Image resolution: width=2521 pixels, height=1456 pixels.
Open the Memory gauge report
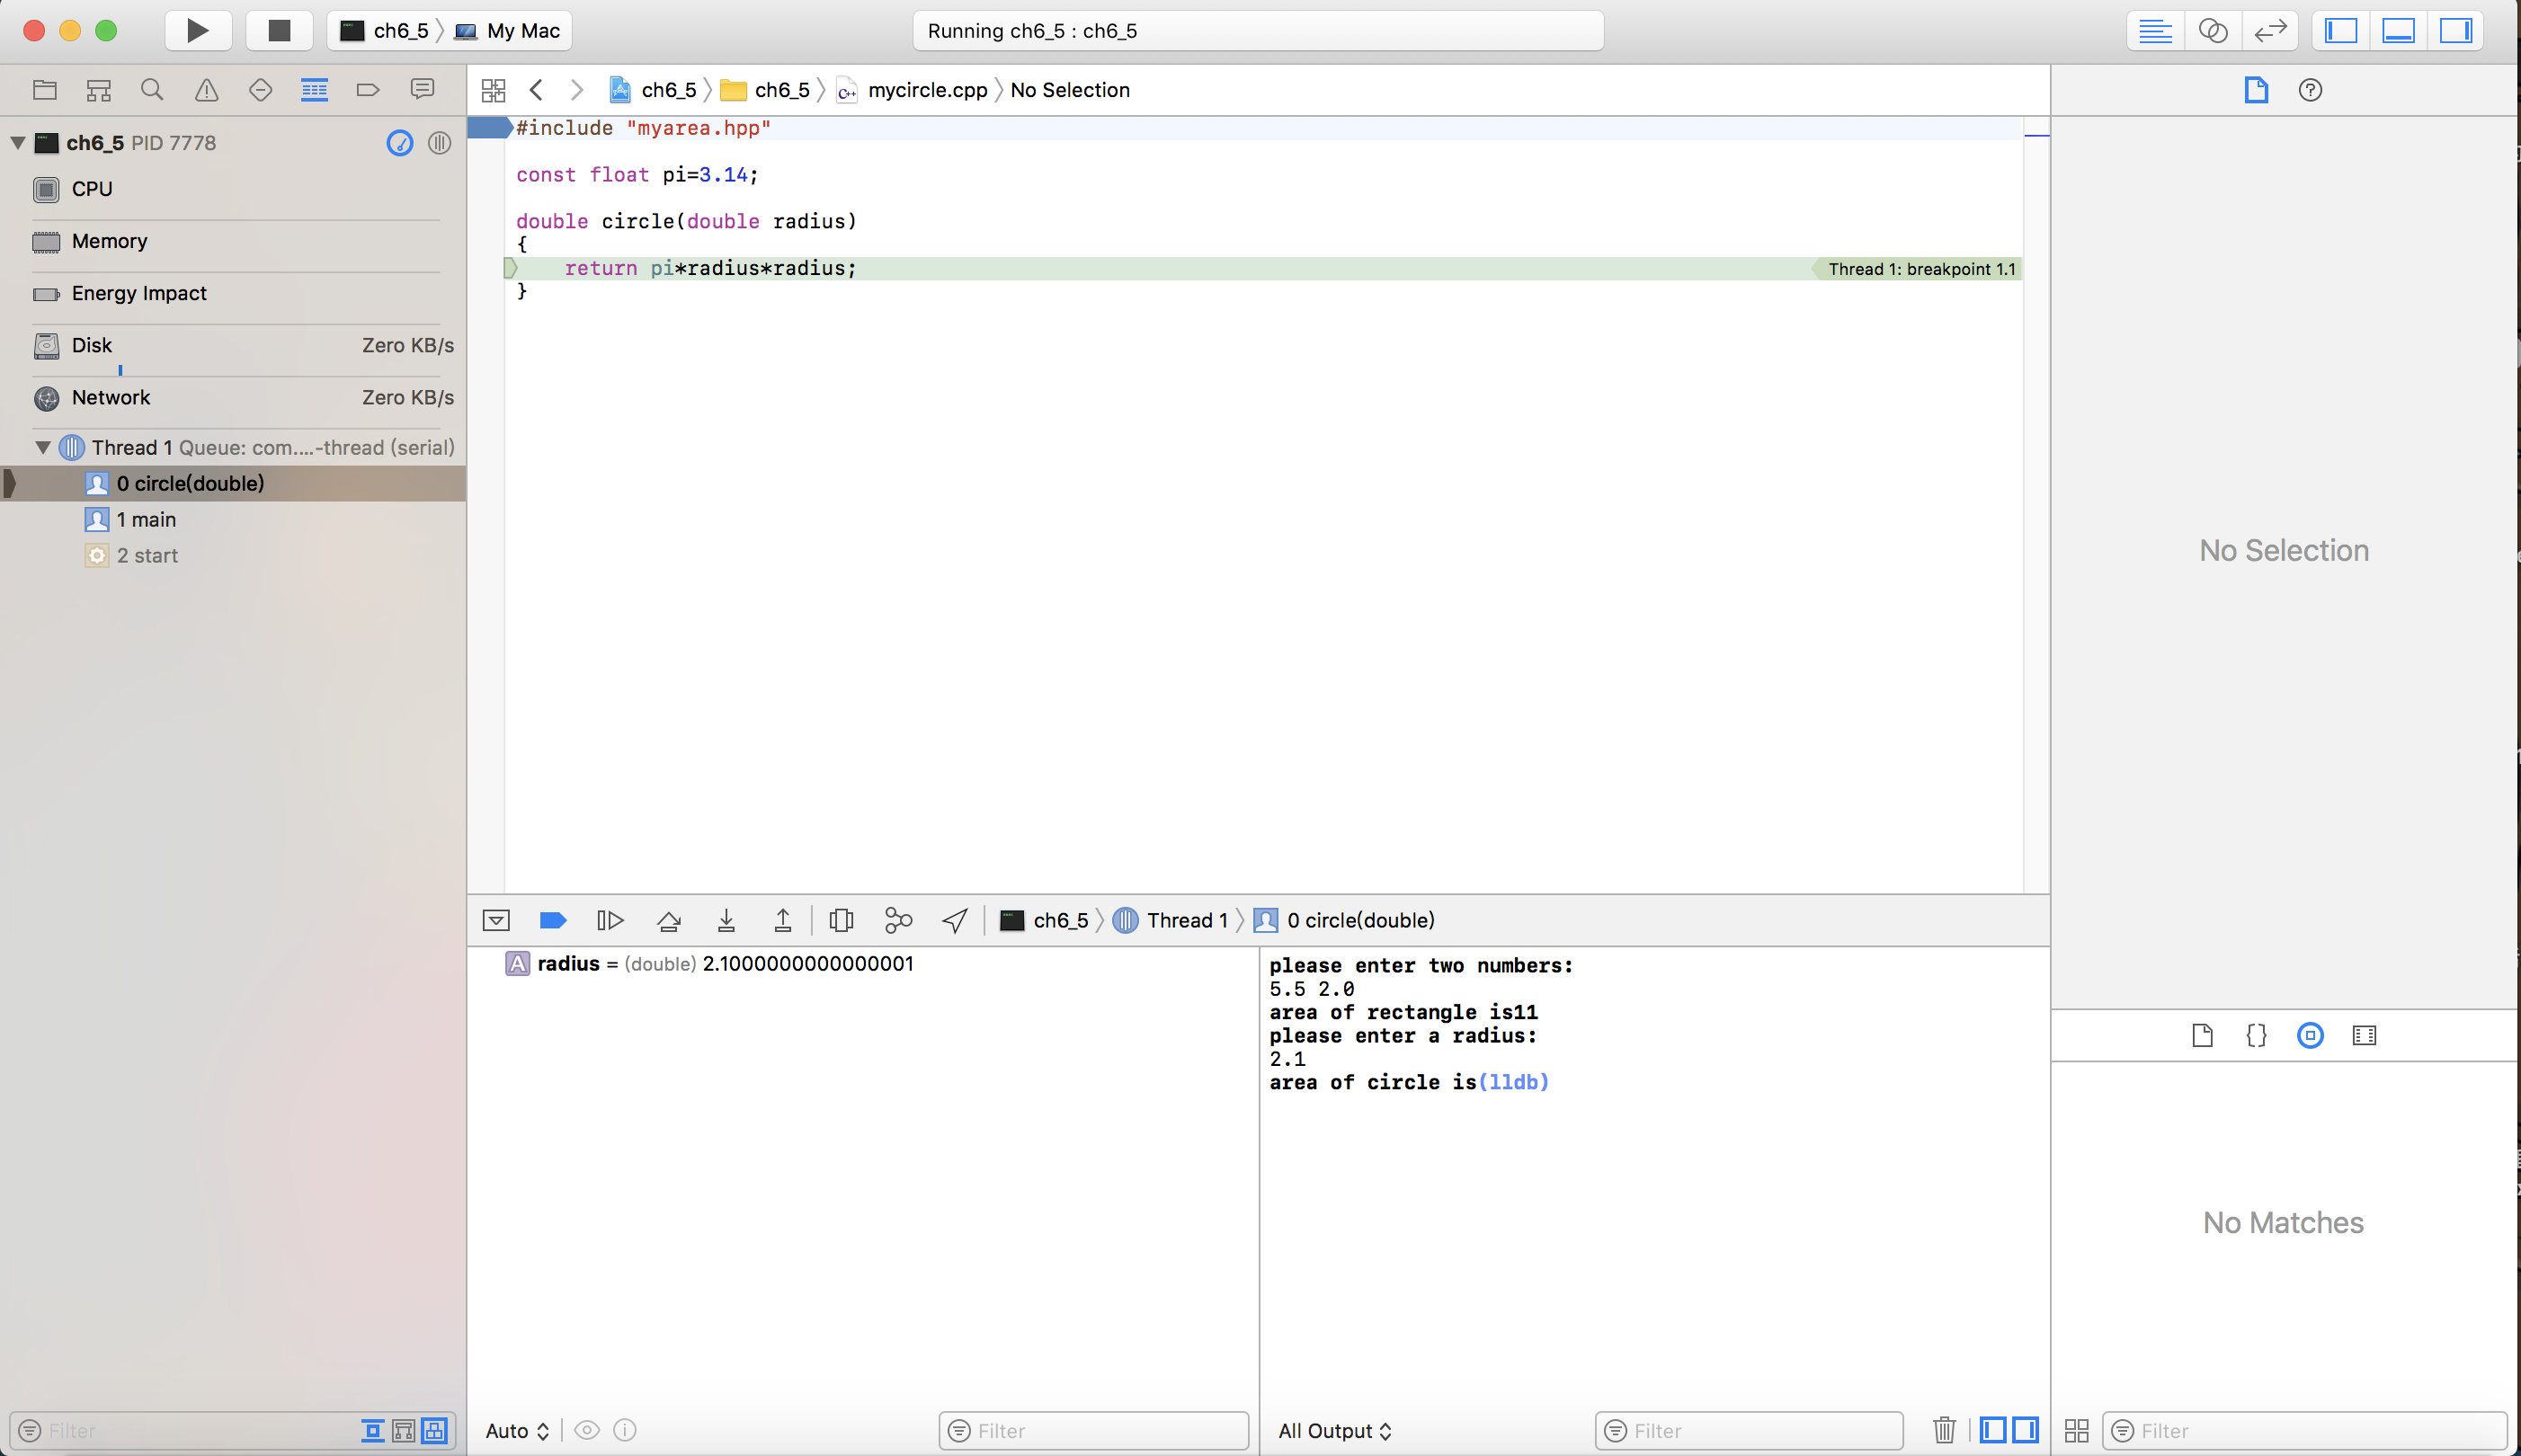tap(109, 241)
